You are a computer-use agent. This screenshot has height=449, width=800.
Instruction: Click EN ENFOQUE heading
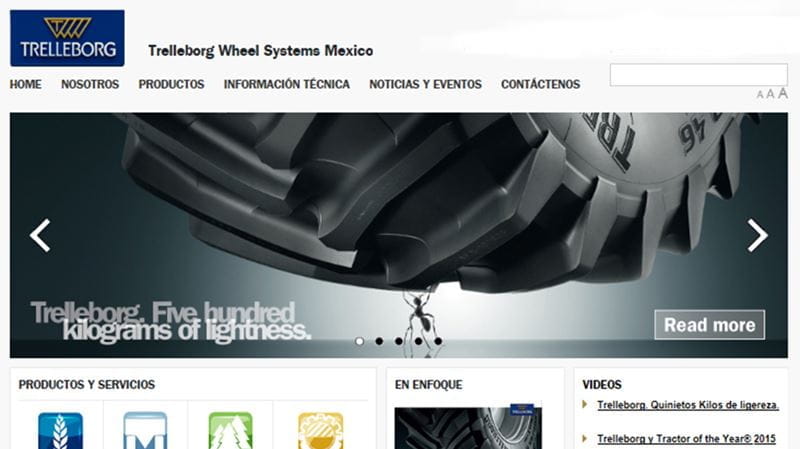click(x=429, y=385)
